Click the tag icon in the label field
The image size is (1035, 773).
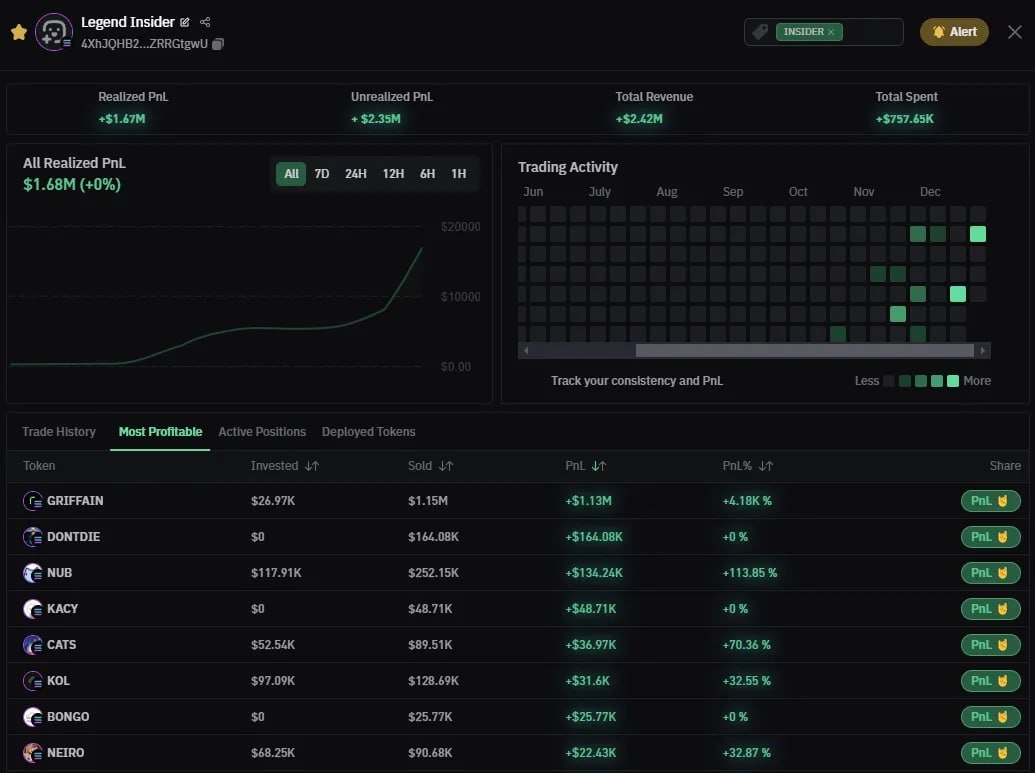758,31
